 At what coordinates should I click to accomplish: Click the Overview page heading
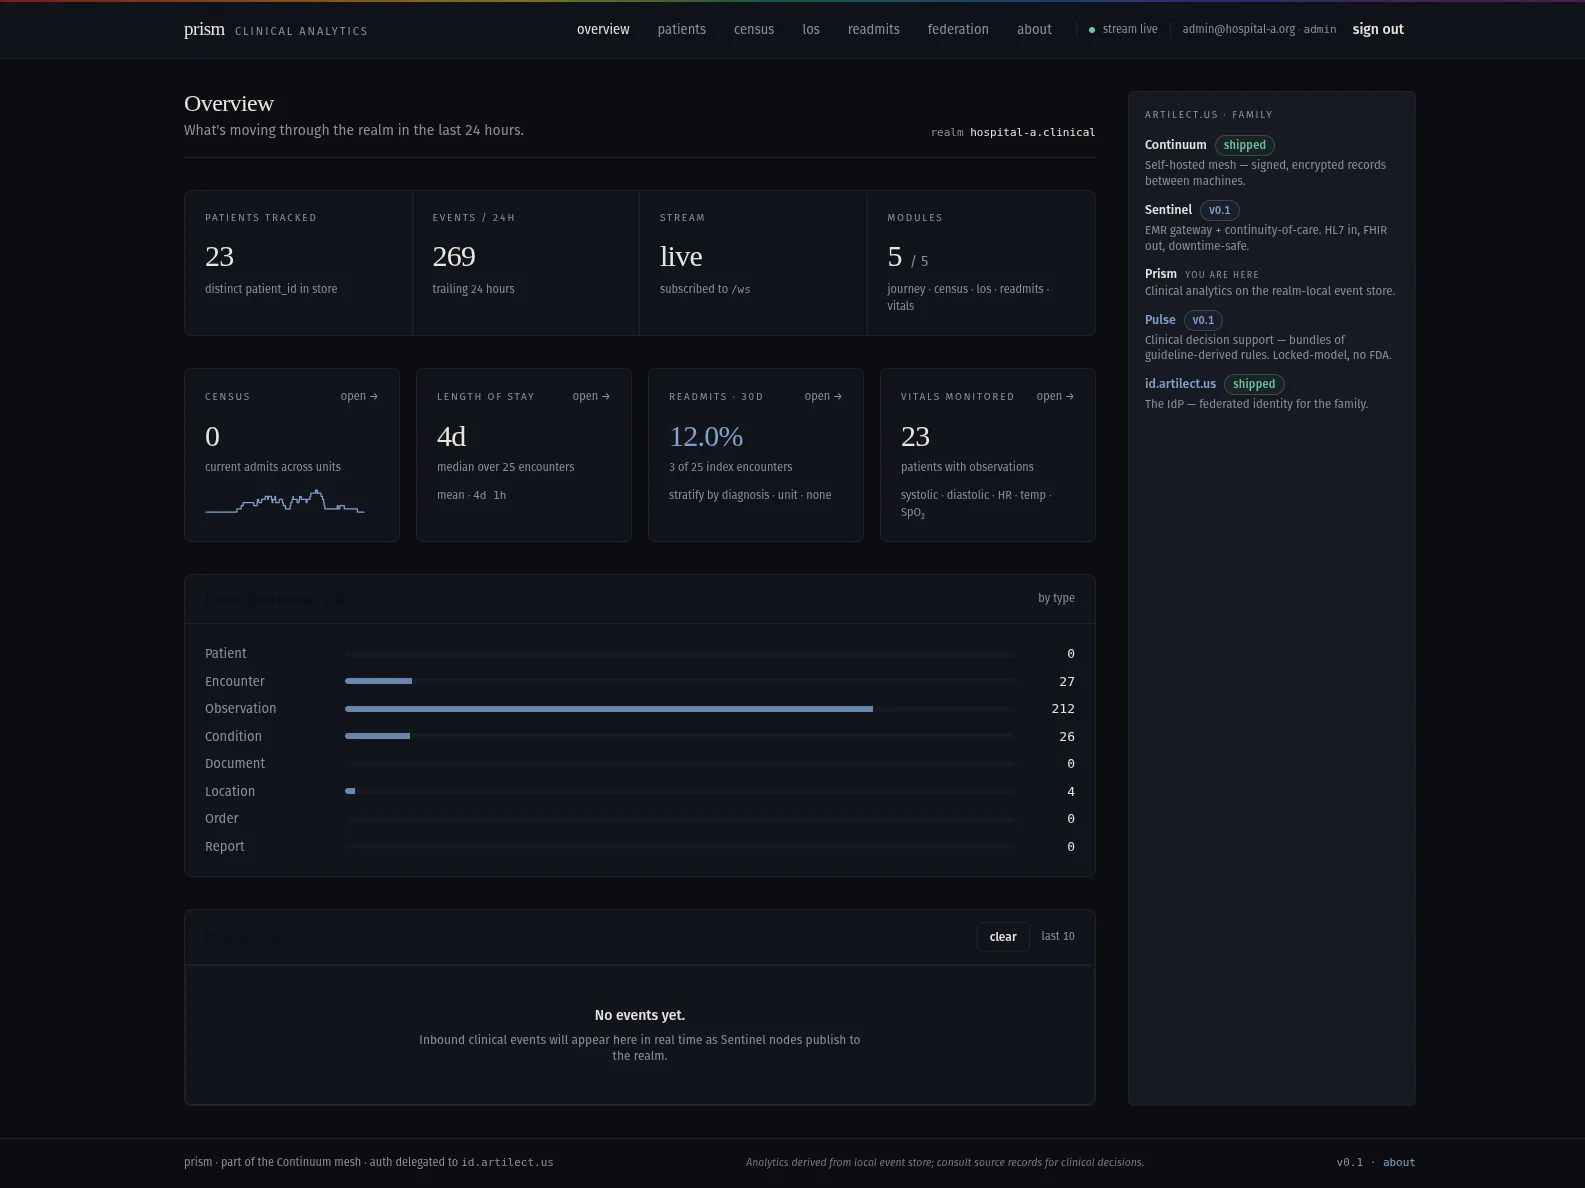pos(229,103)
